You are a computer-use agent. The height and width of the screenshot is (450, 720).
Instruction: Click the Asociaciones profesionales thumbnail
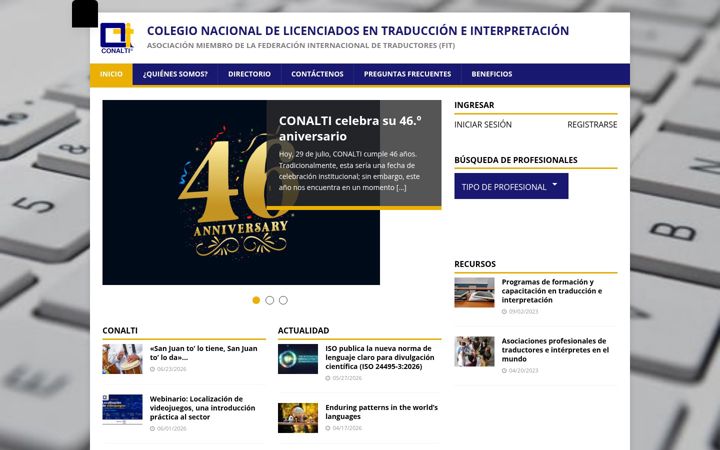click(x=474, y=351)
